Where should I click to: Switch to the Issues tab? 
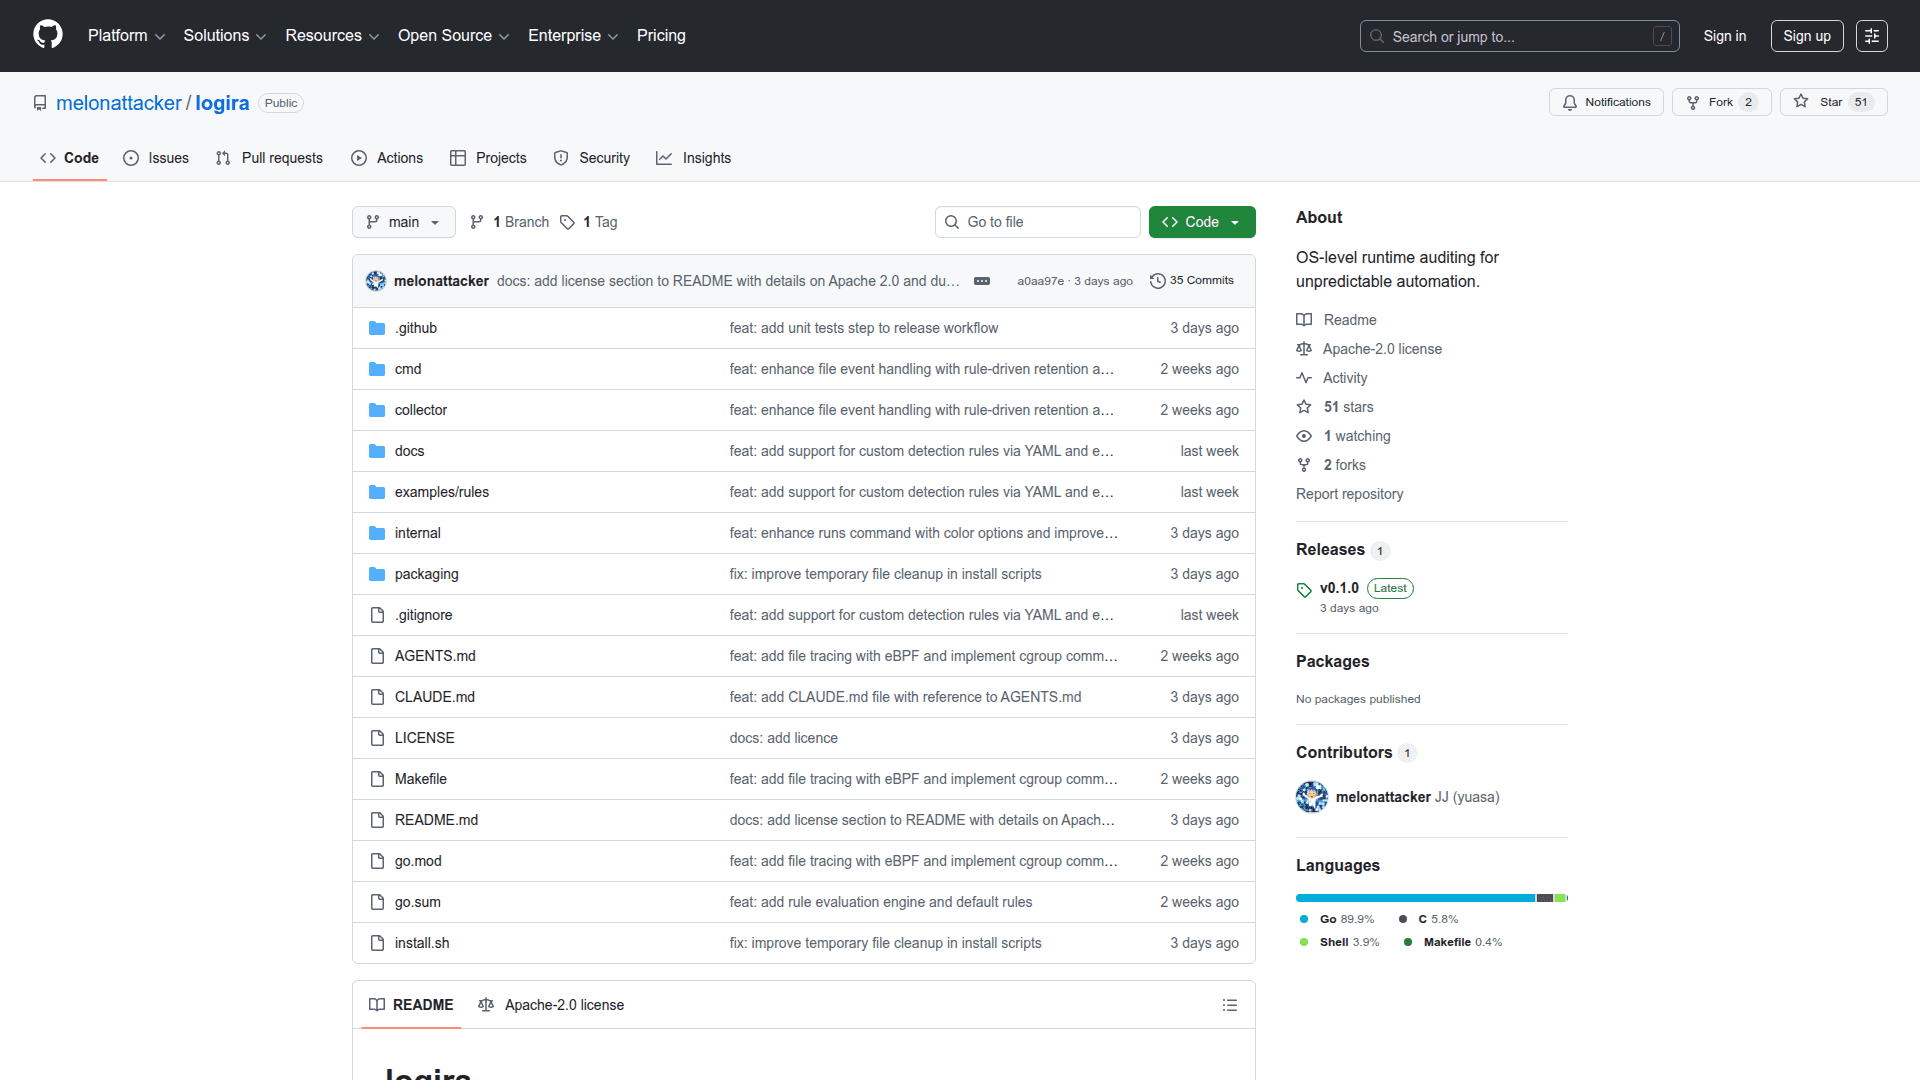pyautogui.click(x=156, y=158)
